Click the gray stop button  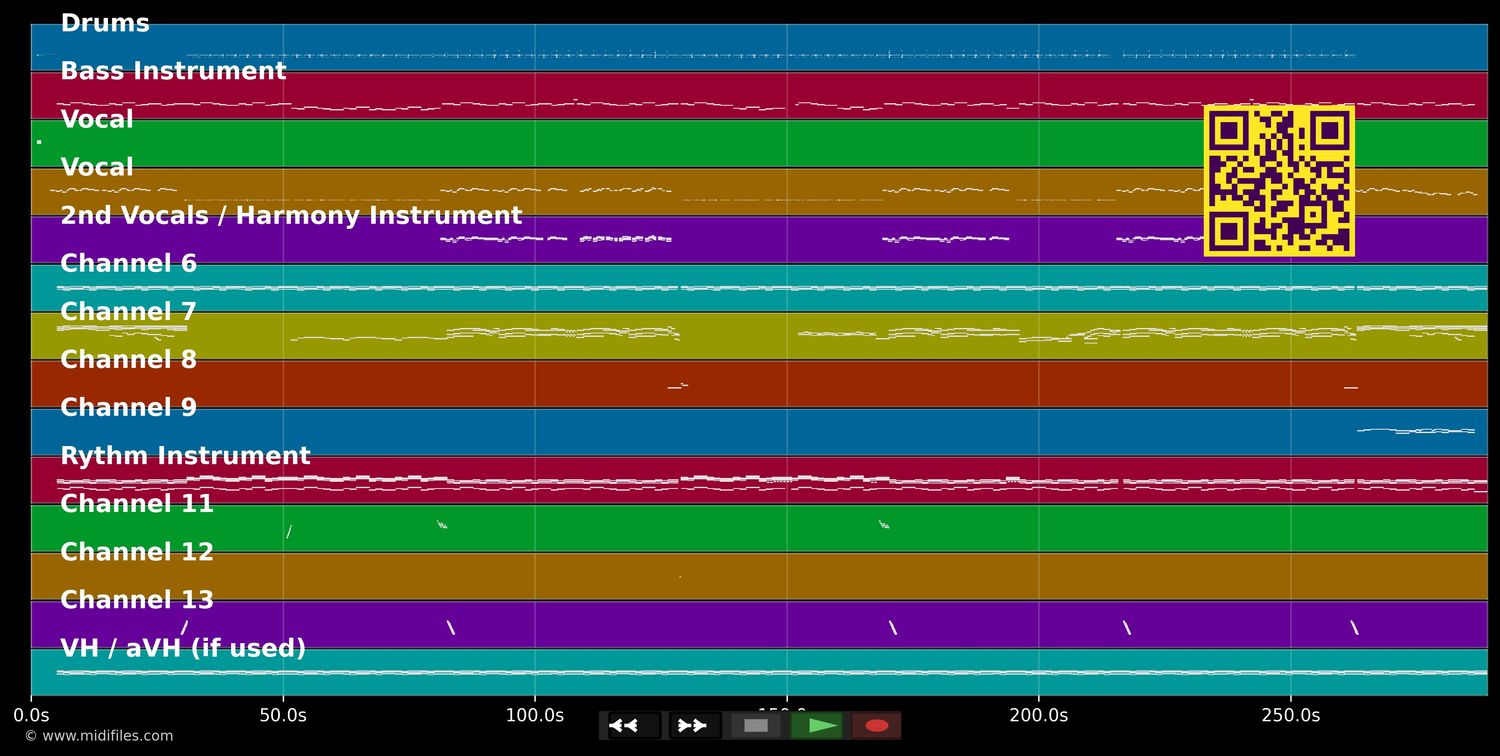click(756, 726)
